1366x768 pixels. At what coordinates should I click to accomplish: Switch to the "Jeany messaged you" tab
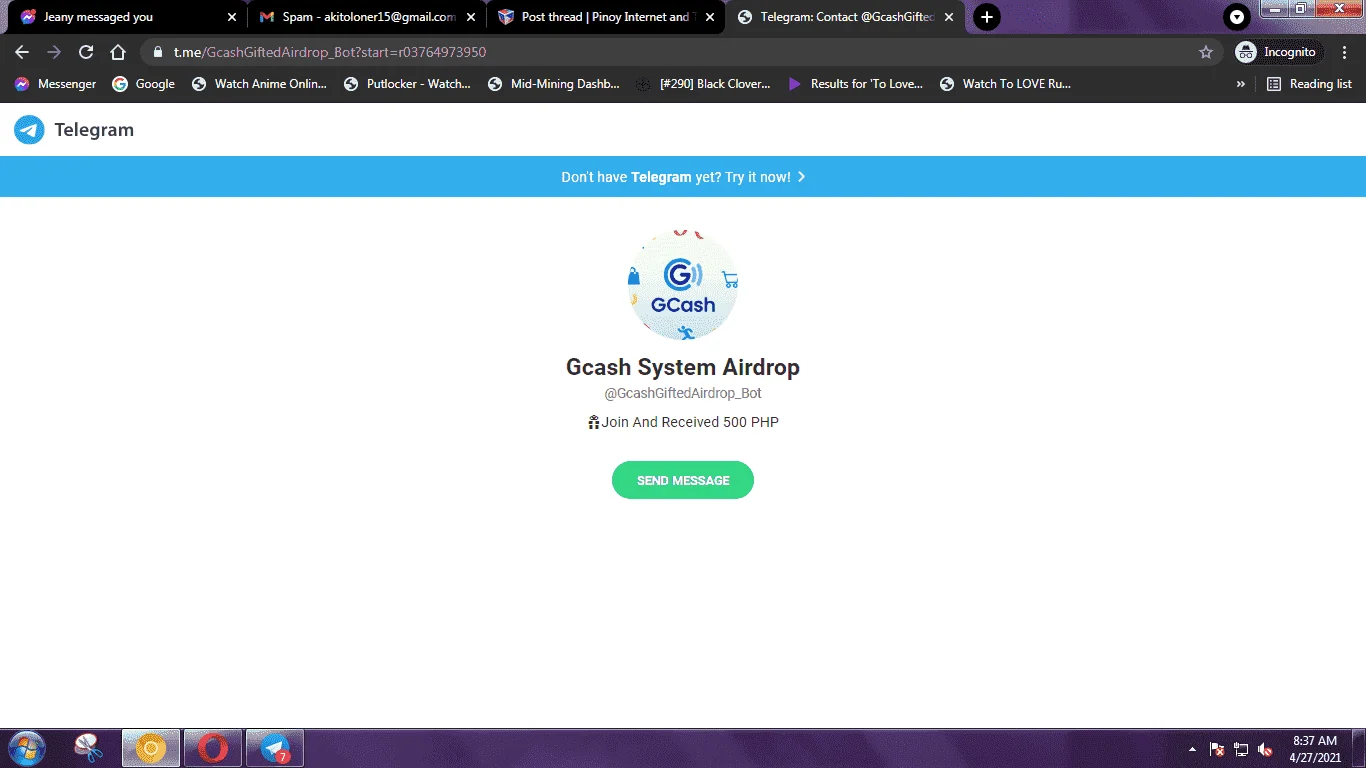[127, 17]
